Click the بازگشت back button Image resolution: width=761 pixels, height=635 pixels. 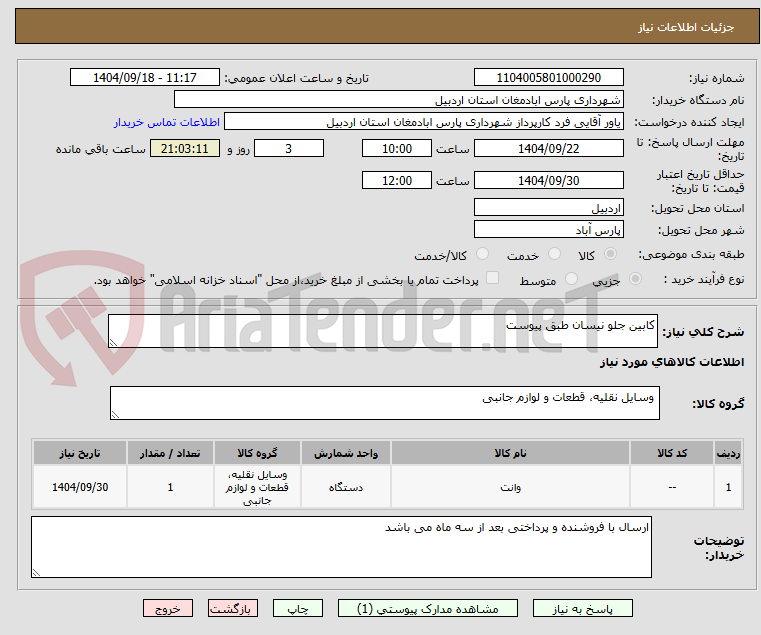233,608
